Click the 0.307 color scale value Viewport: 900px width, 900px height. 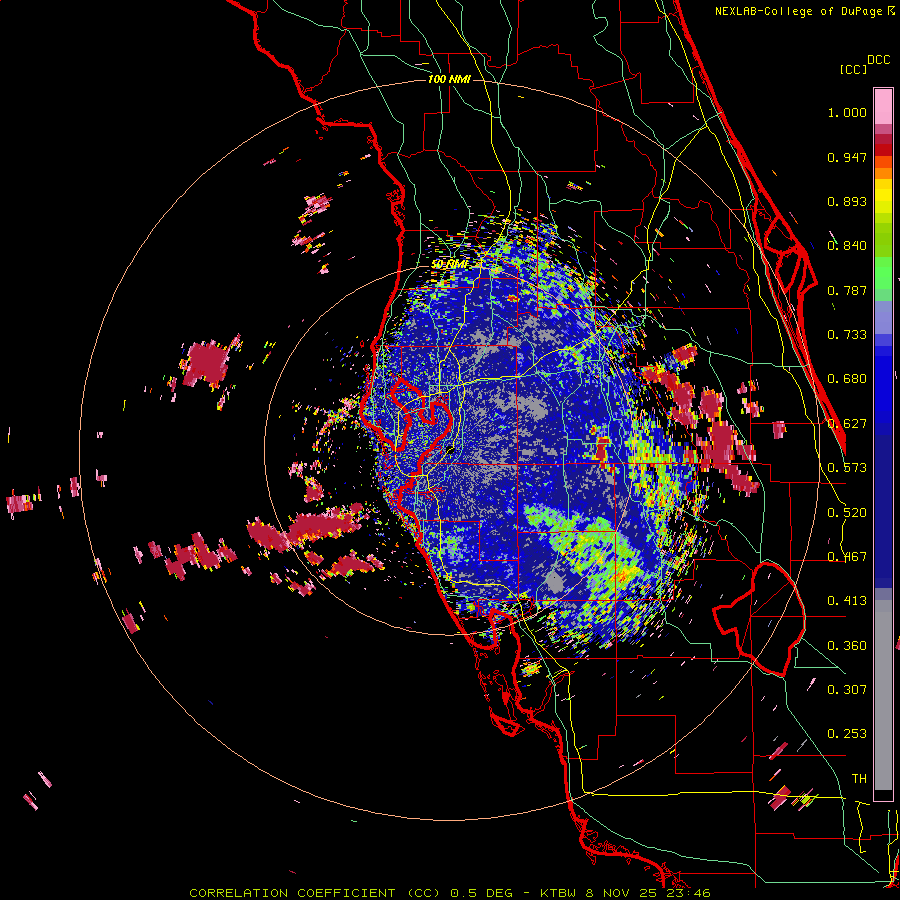pyautogui.click(x=847, y=690)
